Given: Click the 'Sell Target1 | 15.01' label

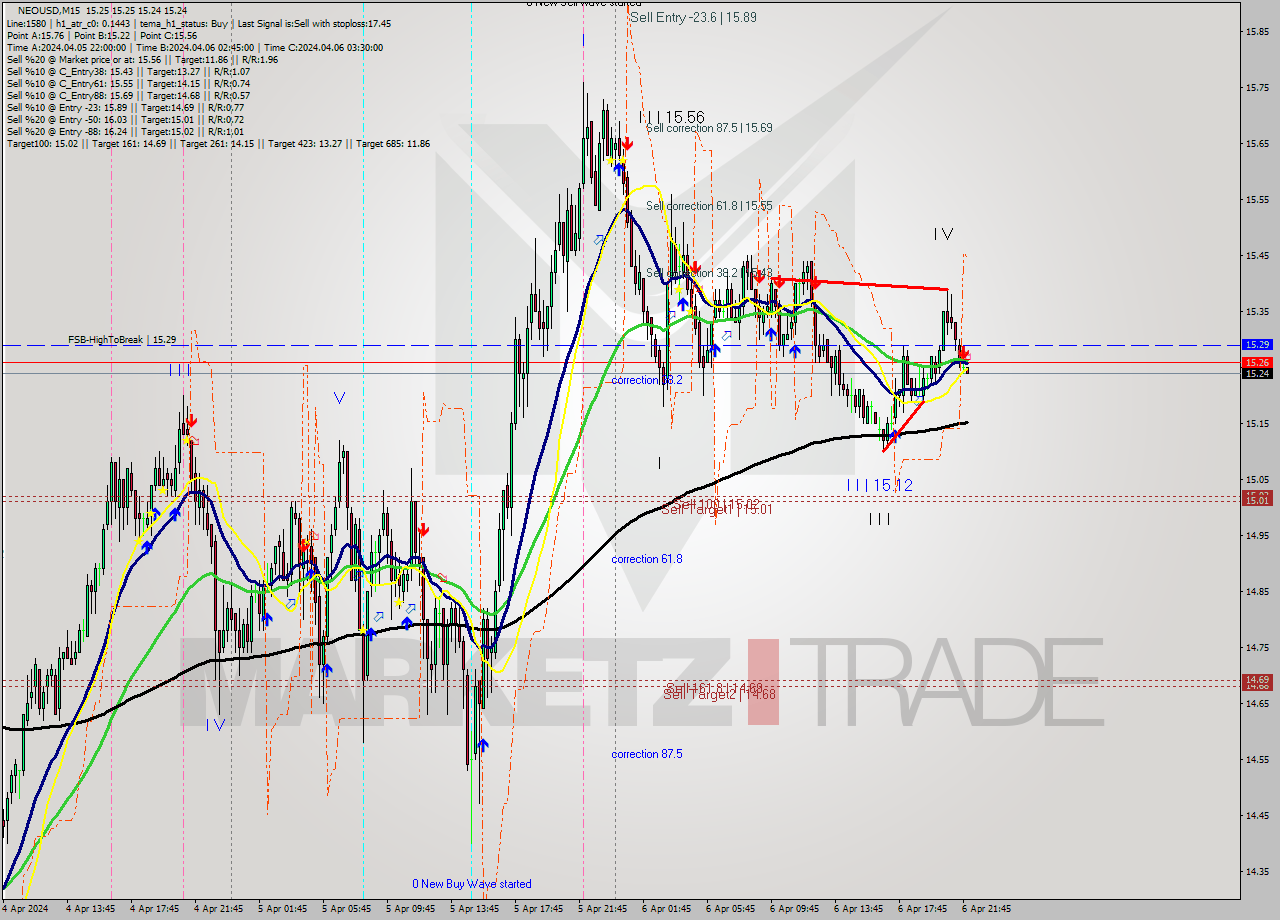Looking at the screenshot, I should tap(718, 509).
